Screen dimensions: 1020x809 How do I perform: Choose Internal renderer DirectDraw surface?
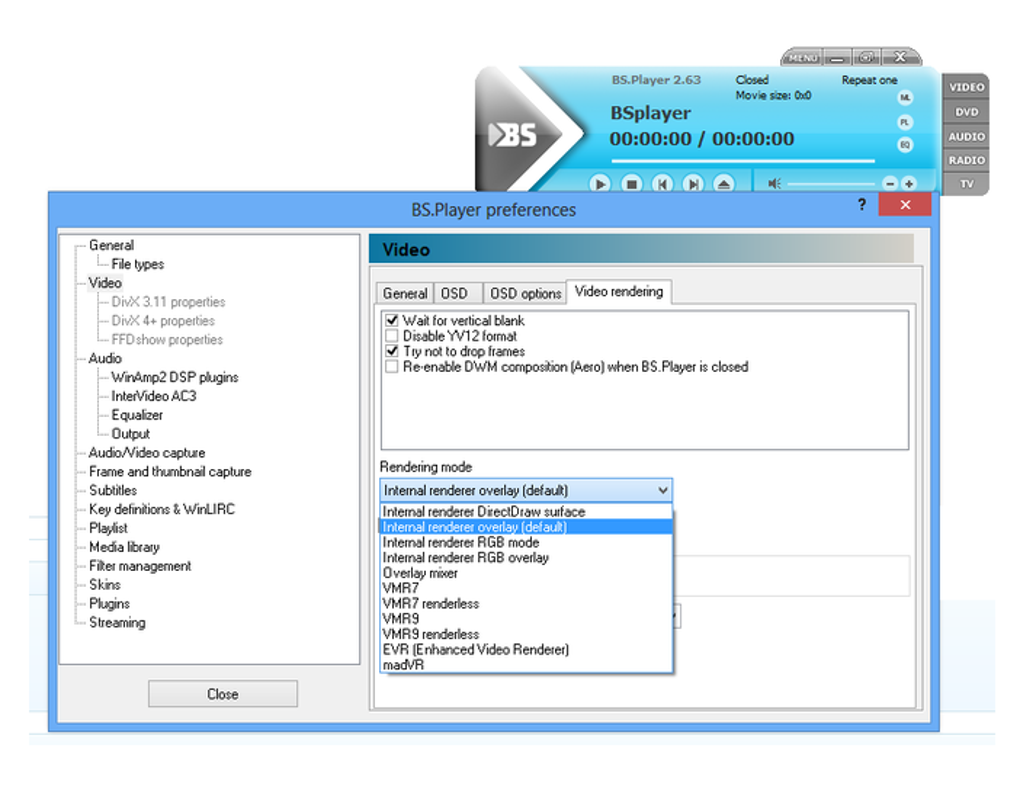(x=526, y=512)
